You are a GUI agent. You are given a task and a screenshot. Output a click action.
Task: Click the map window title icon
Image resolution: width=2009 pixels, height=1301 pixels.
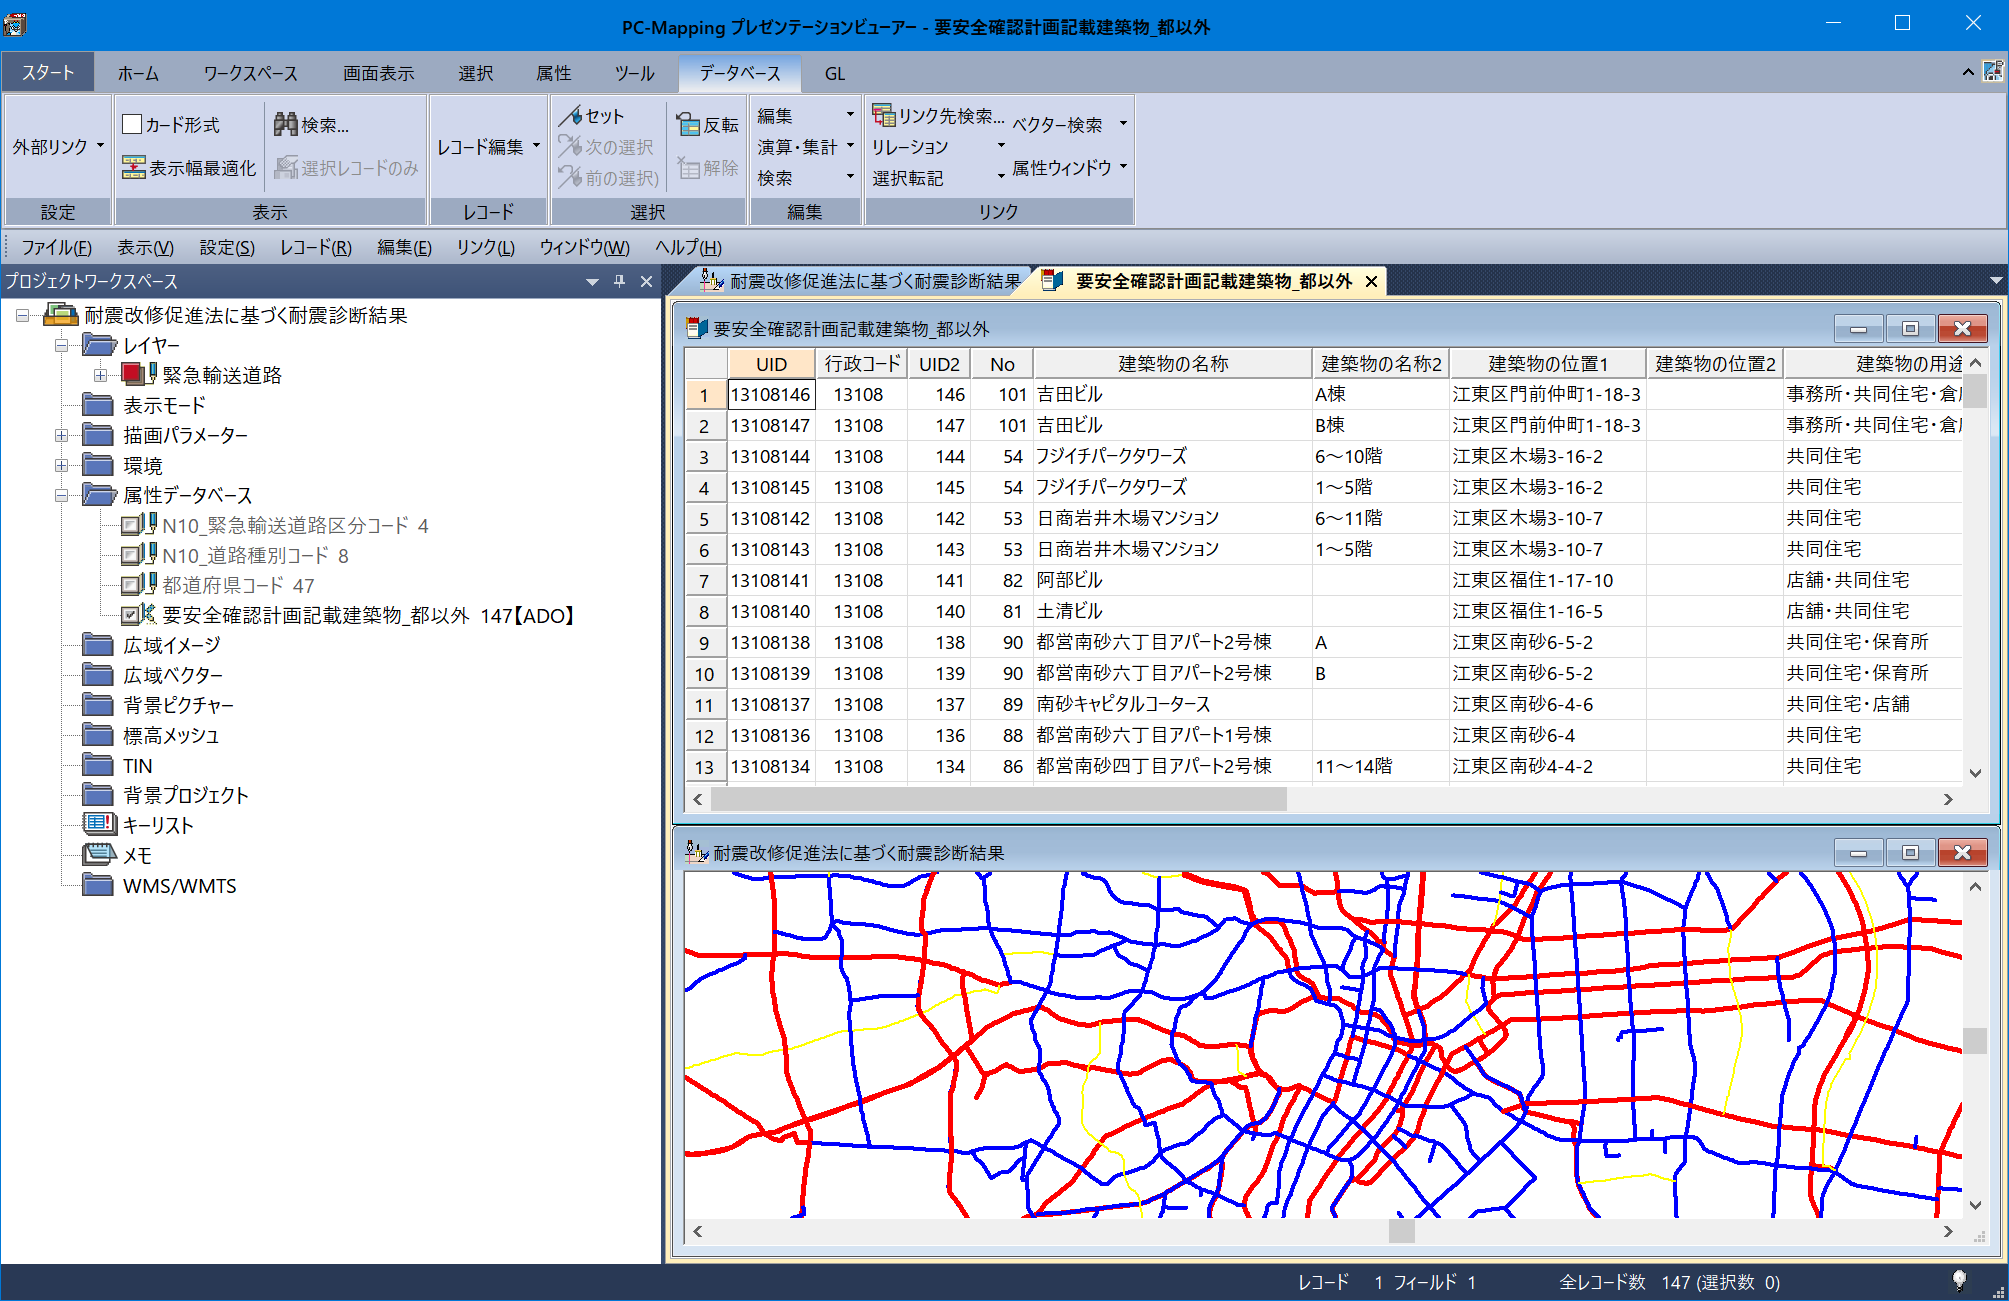coord(697,852)
